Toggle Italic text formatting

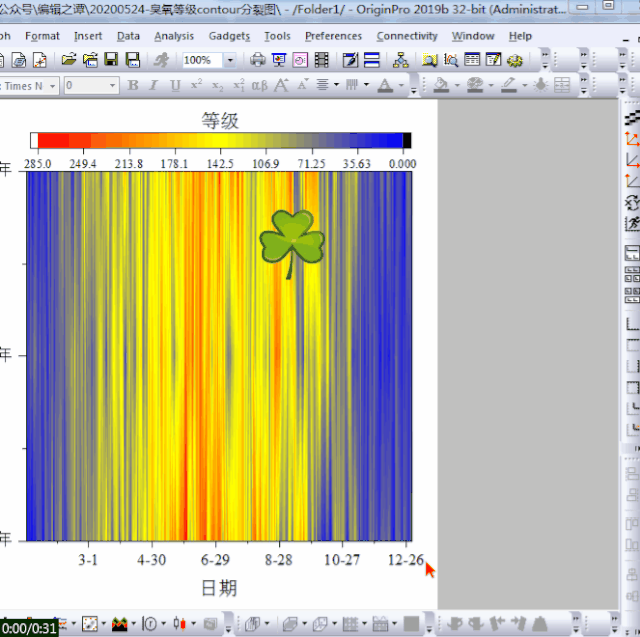coord(153,85)
